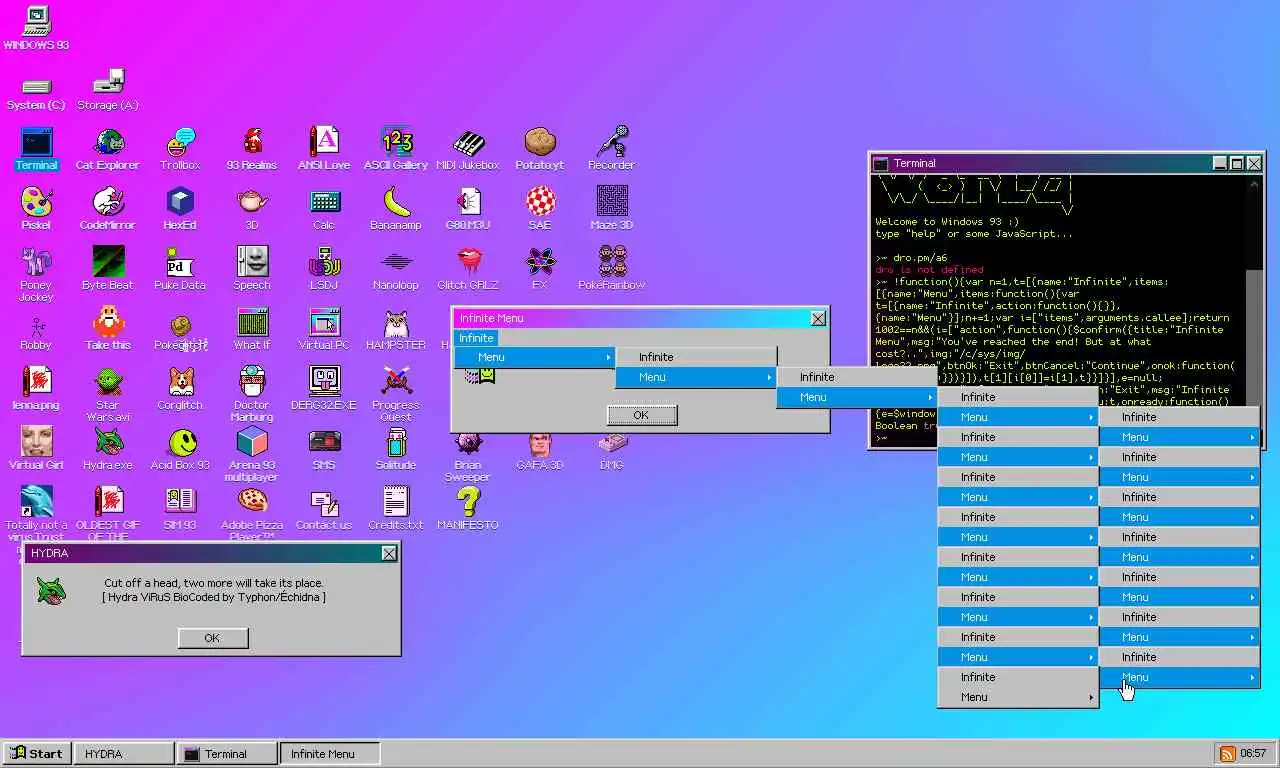Image resolution: width=1280 pixels, height=768 pixels.
Task: Open the Star Wars.avi icon
Action: click(x=108, y=393)
